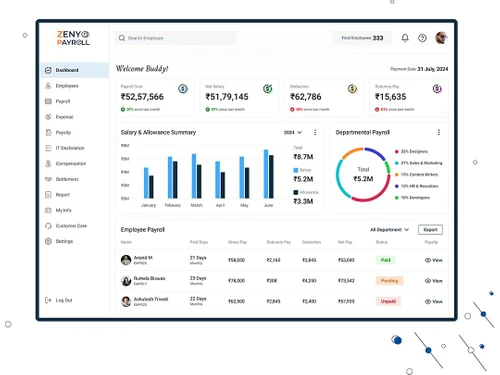Click the Statutory Pay card icon

437,89
